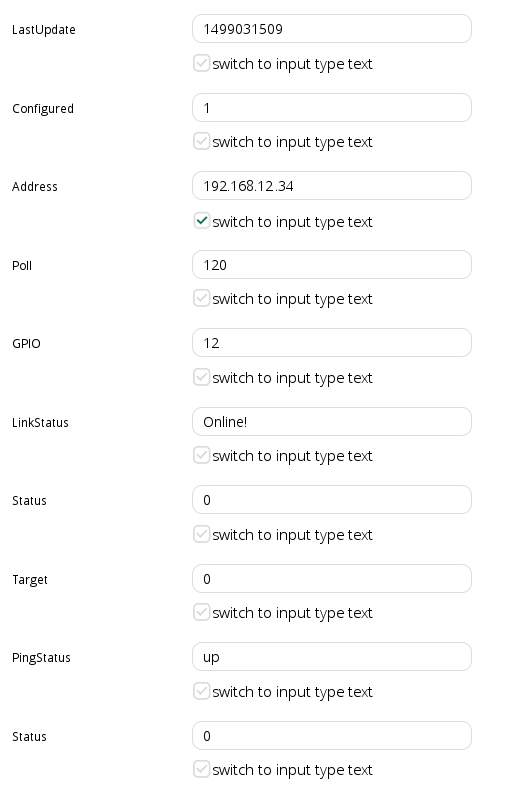This screenshot has width=510, height=789.
Task: Click the PingStatus field label
Action: coord(41,658)
